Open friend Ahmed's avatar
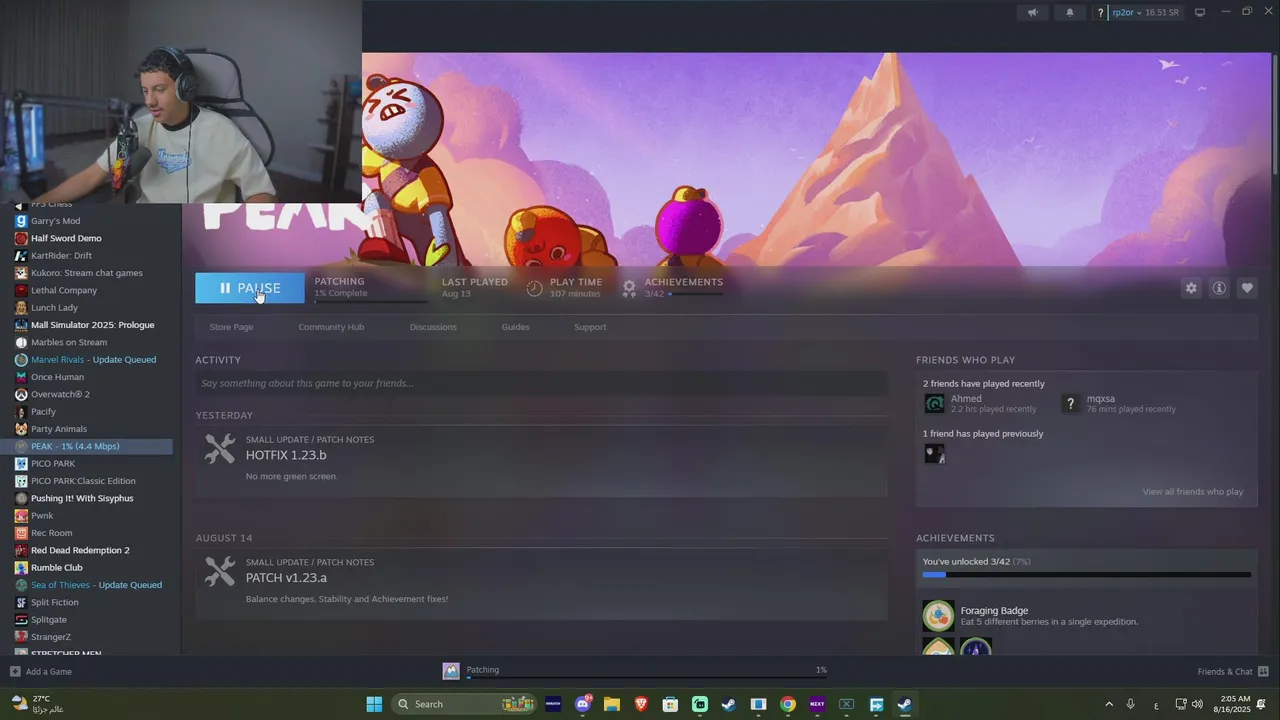This screenshot has height=720, width=1280. (x=934, y=403)
